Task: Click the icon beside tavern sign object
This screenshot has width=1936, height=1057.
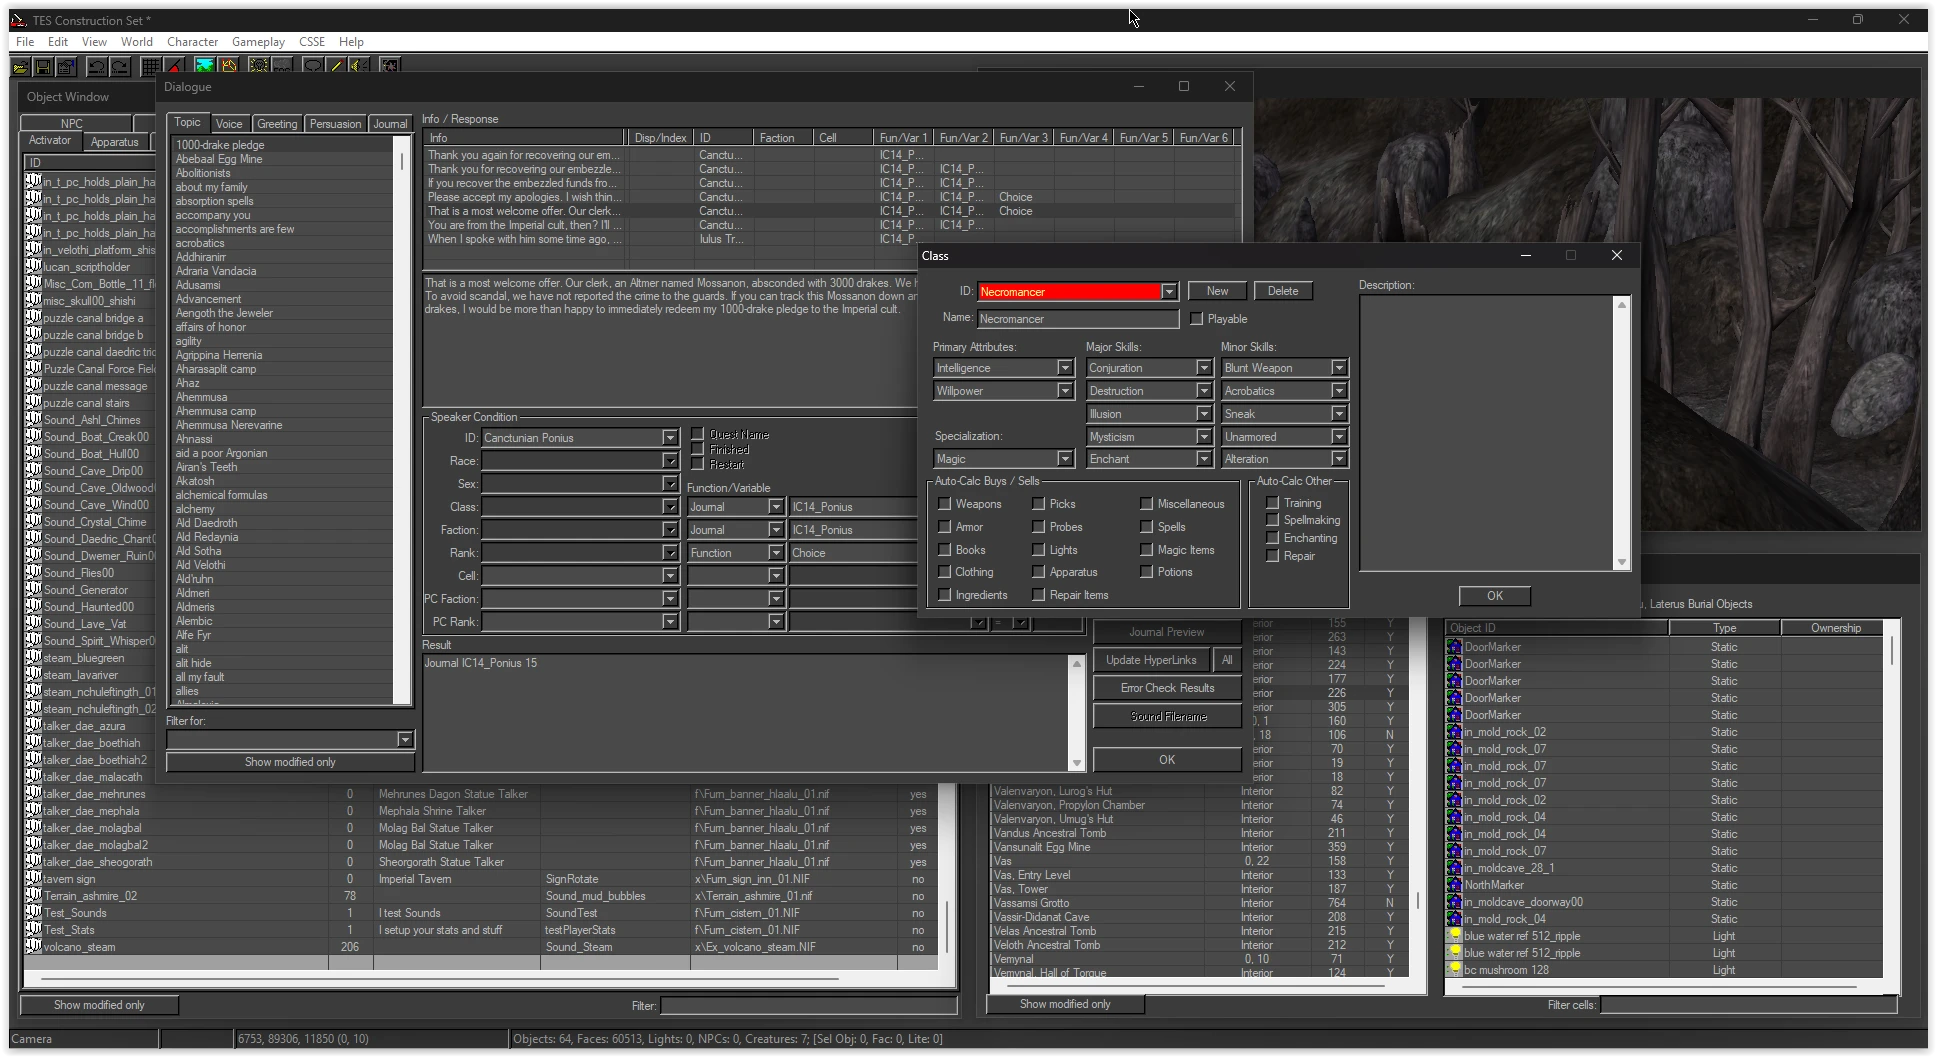Action: (x=33, y=879)
